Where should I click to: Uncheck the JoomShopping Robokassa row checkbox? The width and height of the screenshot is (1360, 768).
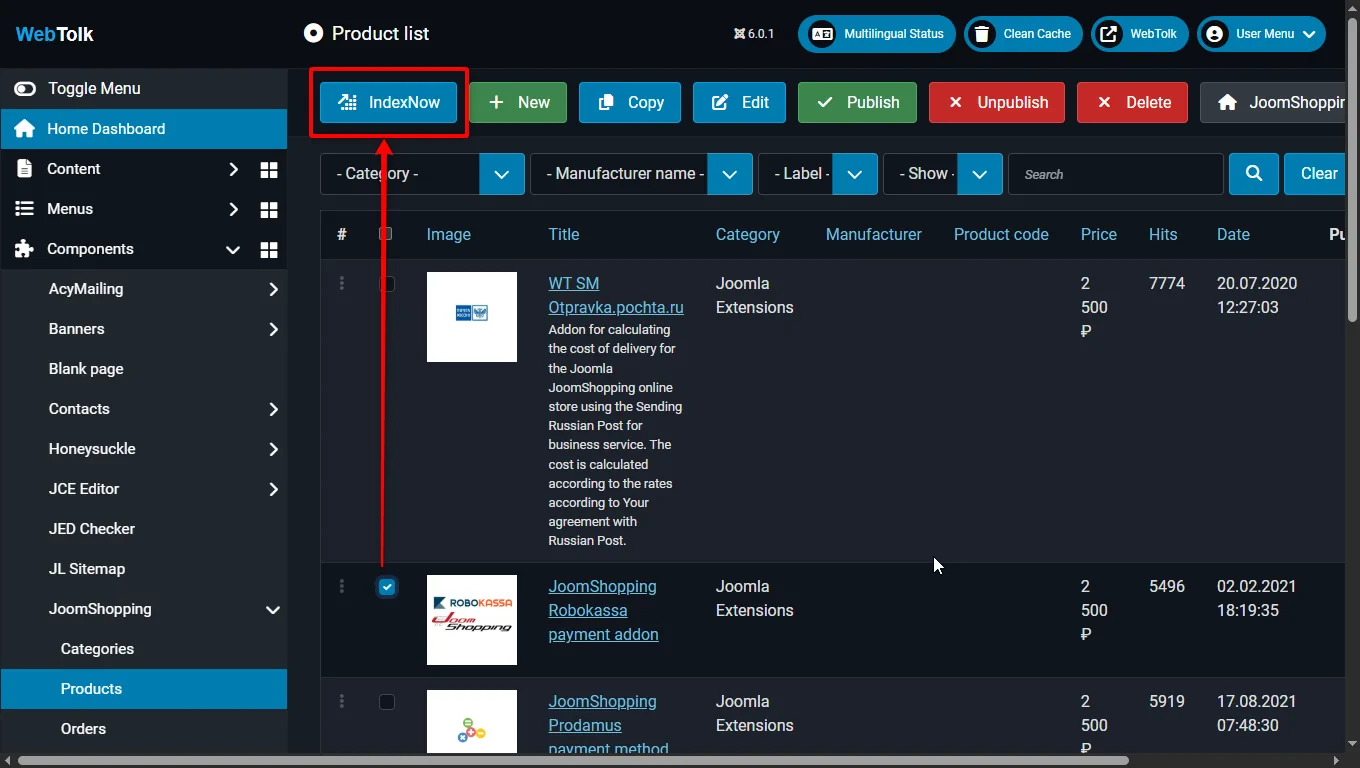click(387, 587)
